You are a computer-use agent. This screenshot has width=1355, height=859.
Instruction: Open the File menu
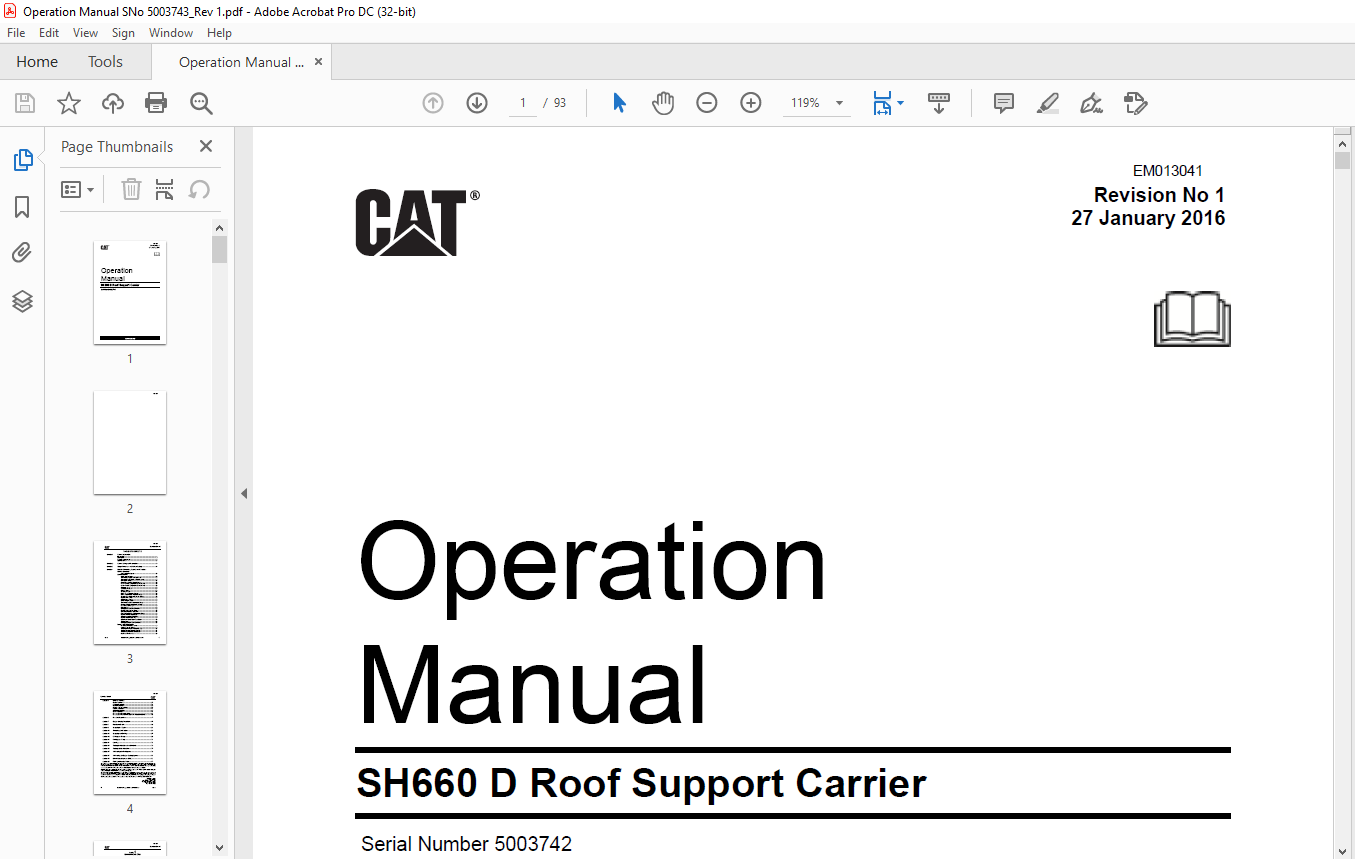(x=16, y=33)
